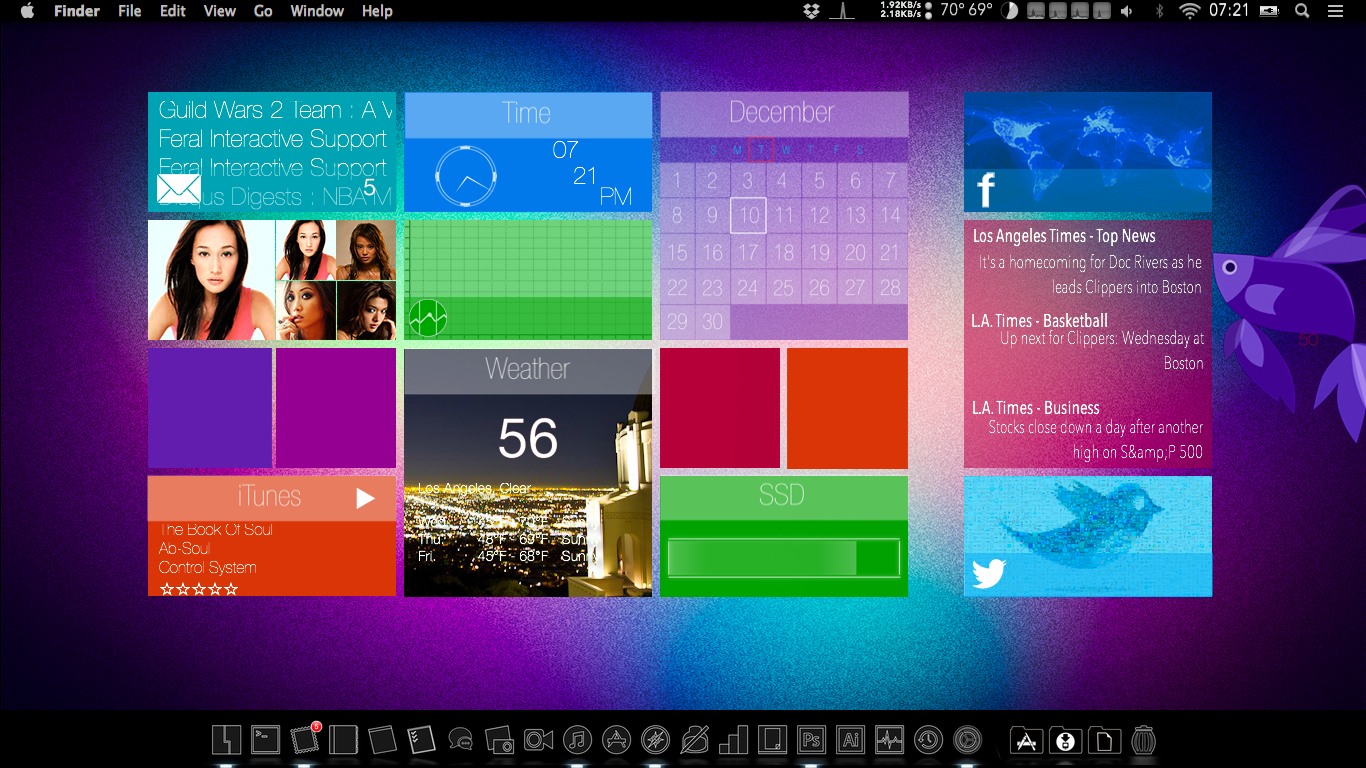Open iTunes music note dock icon

point(577,740)
